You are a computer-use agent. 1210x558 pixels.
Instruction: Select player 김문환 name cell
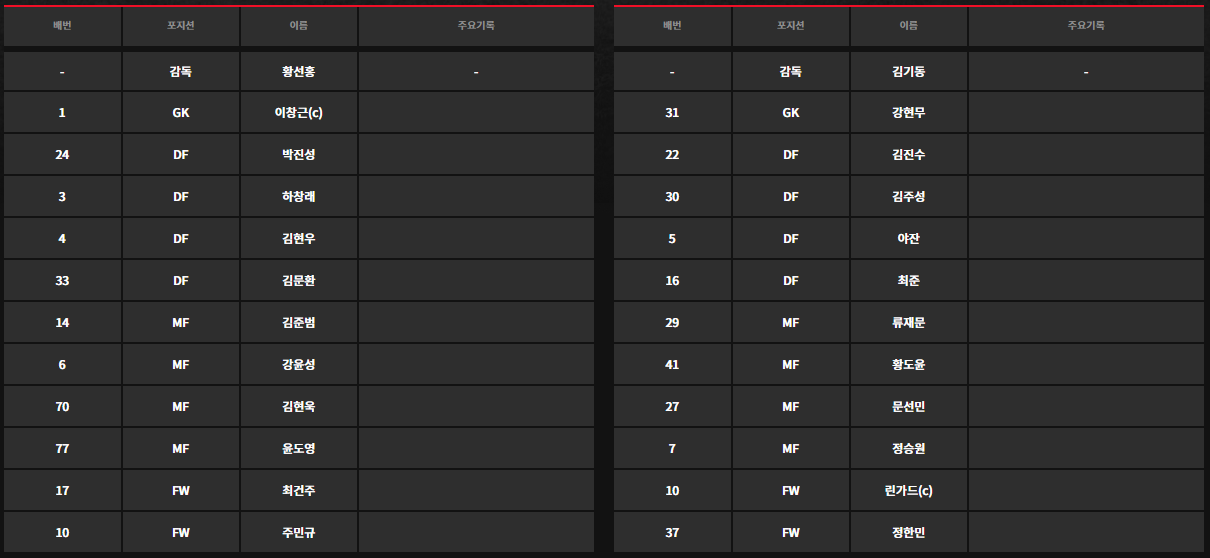point(299,281)
